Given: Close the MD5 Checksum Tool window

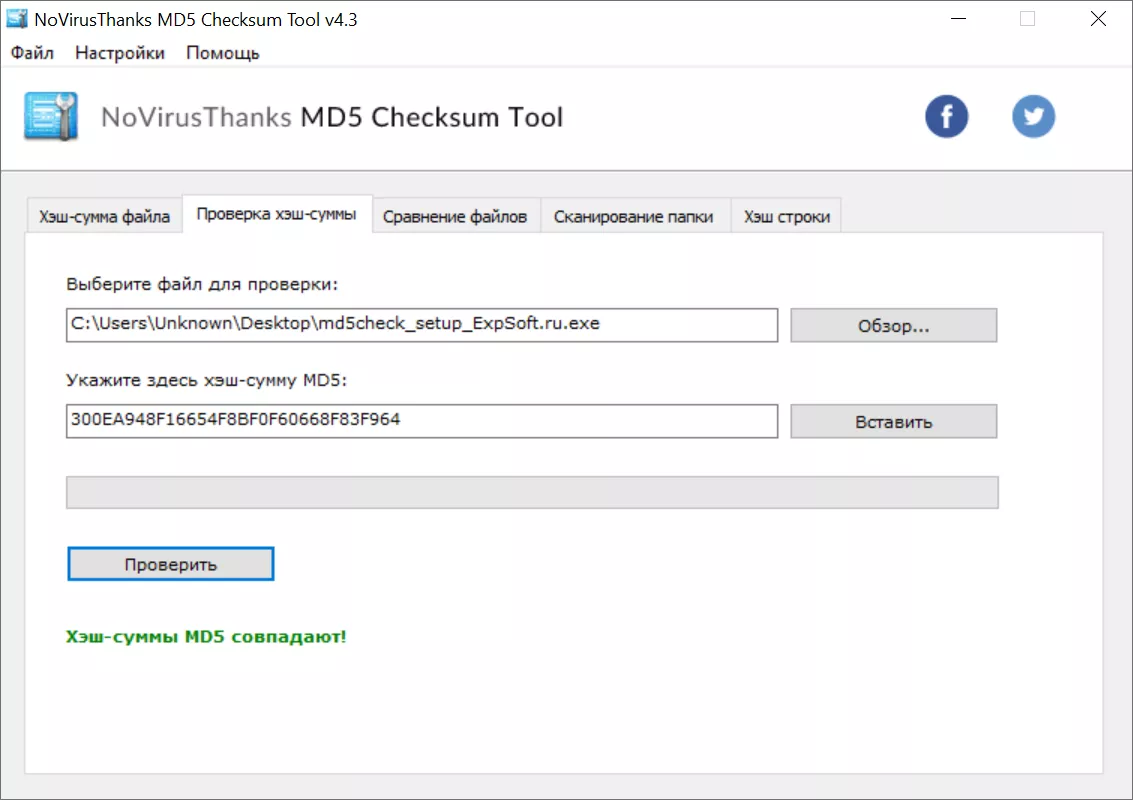Looking at the screenshot, I should coord(1098,19).
